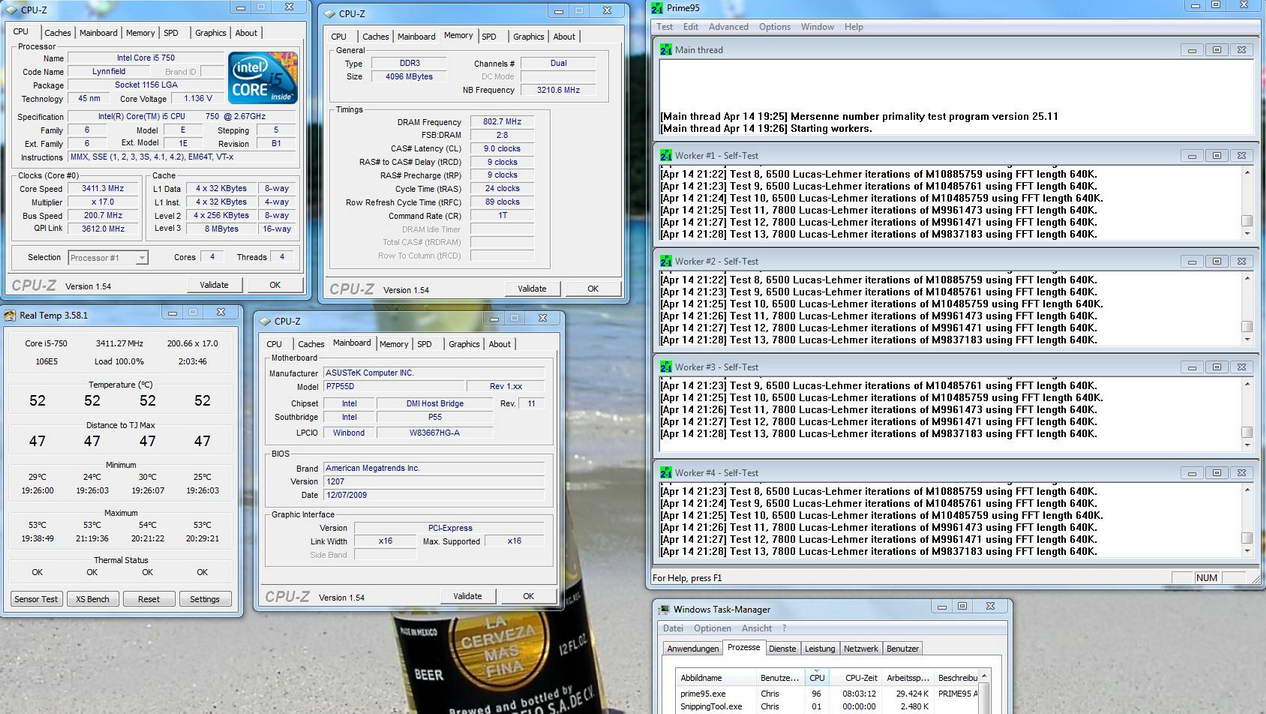
Task: Open the Help menu in Prime95
Action: point(853,27)
